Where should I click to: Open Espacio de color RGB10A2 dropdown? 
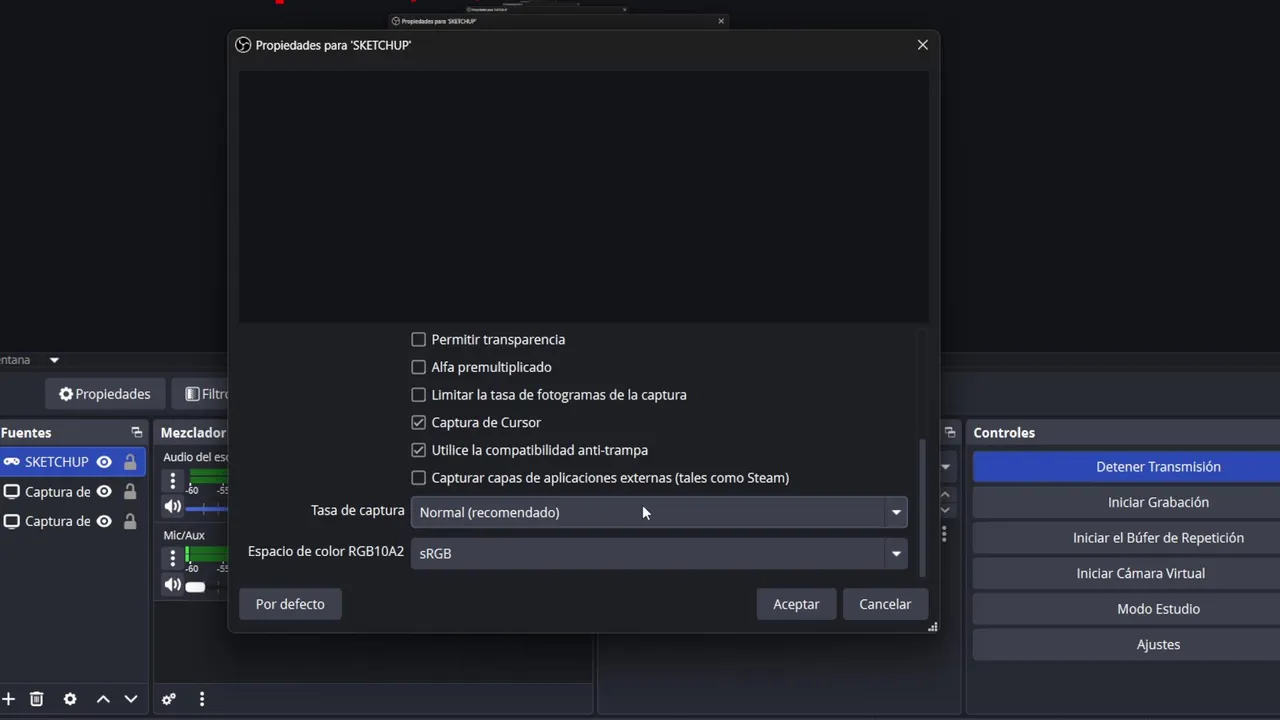[x=659, y=553]
